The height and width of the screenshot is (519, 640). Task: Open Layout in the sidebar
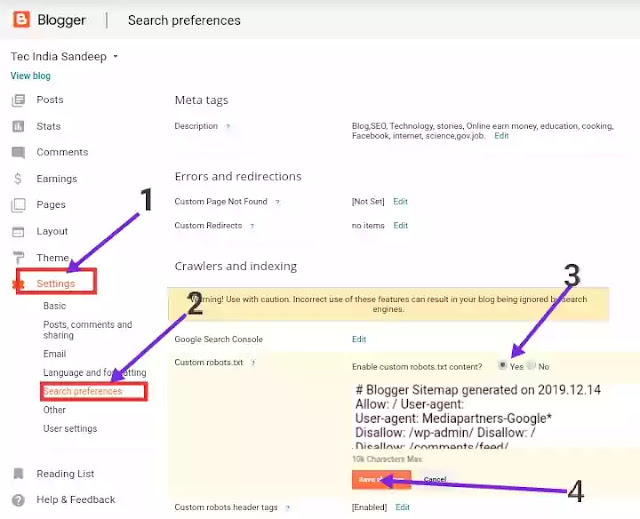click(52, 231)
